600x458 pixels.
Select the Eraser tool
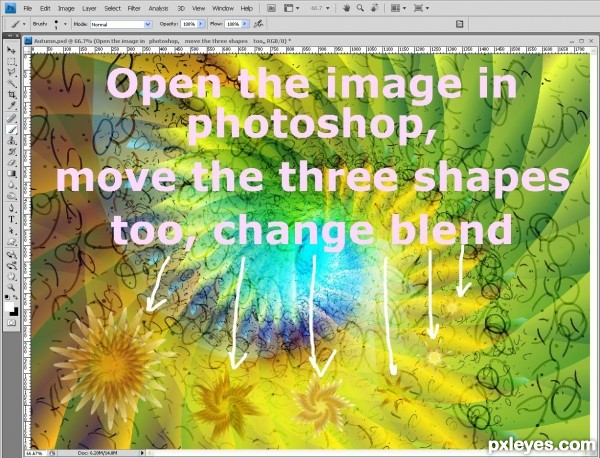pyautogui.click(x=11, y=163)
